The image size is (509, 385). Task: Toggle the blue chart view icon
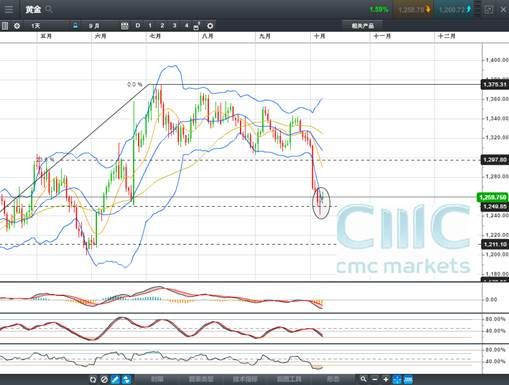coord(408,379)
